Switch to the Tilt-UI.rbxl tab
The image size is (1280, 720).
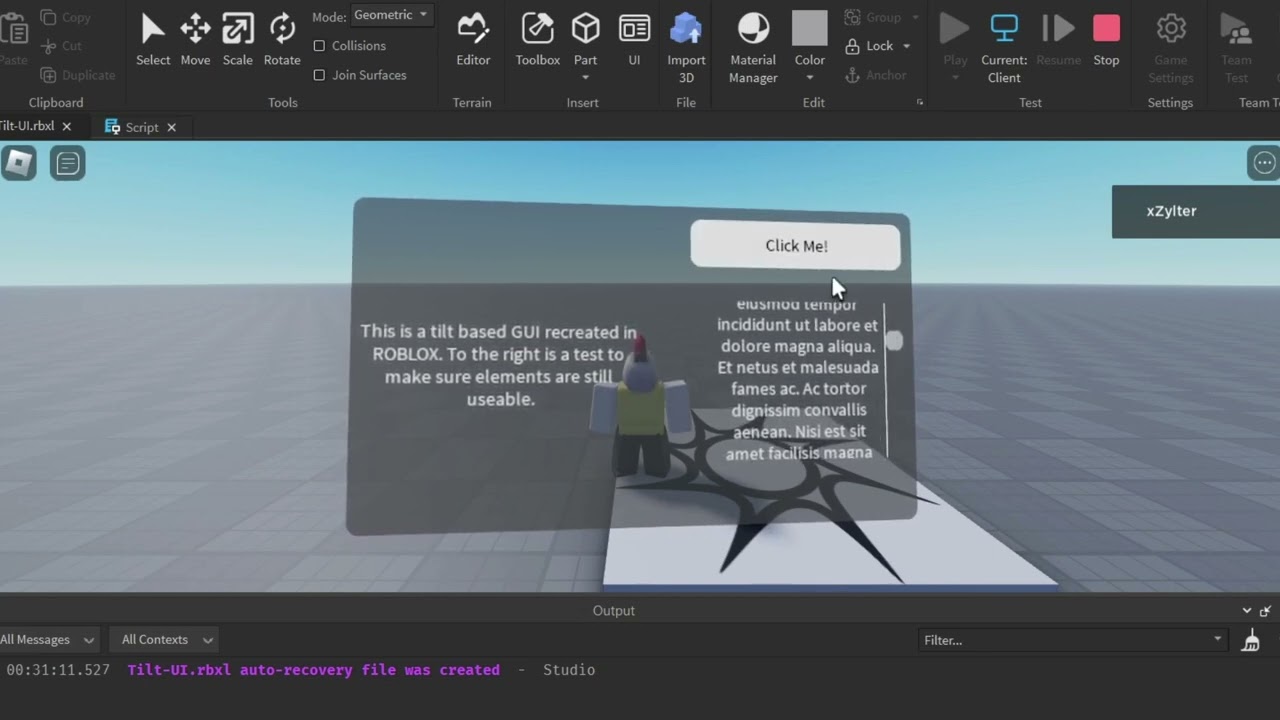[x=30, y=126]
